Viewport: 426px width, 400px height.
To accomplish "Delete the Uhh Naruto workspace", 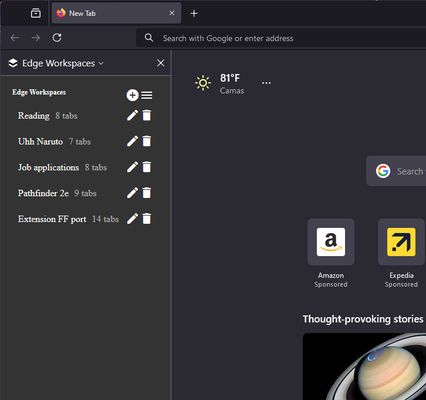I will pyautogui.click(x=147, y=141).
